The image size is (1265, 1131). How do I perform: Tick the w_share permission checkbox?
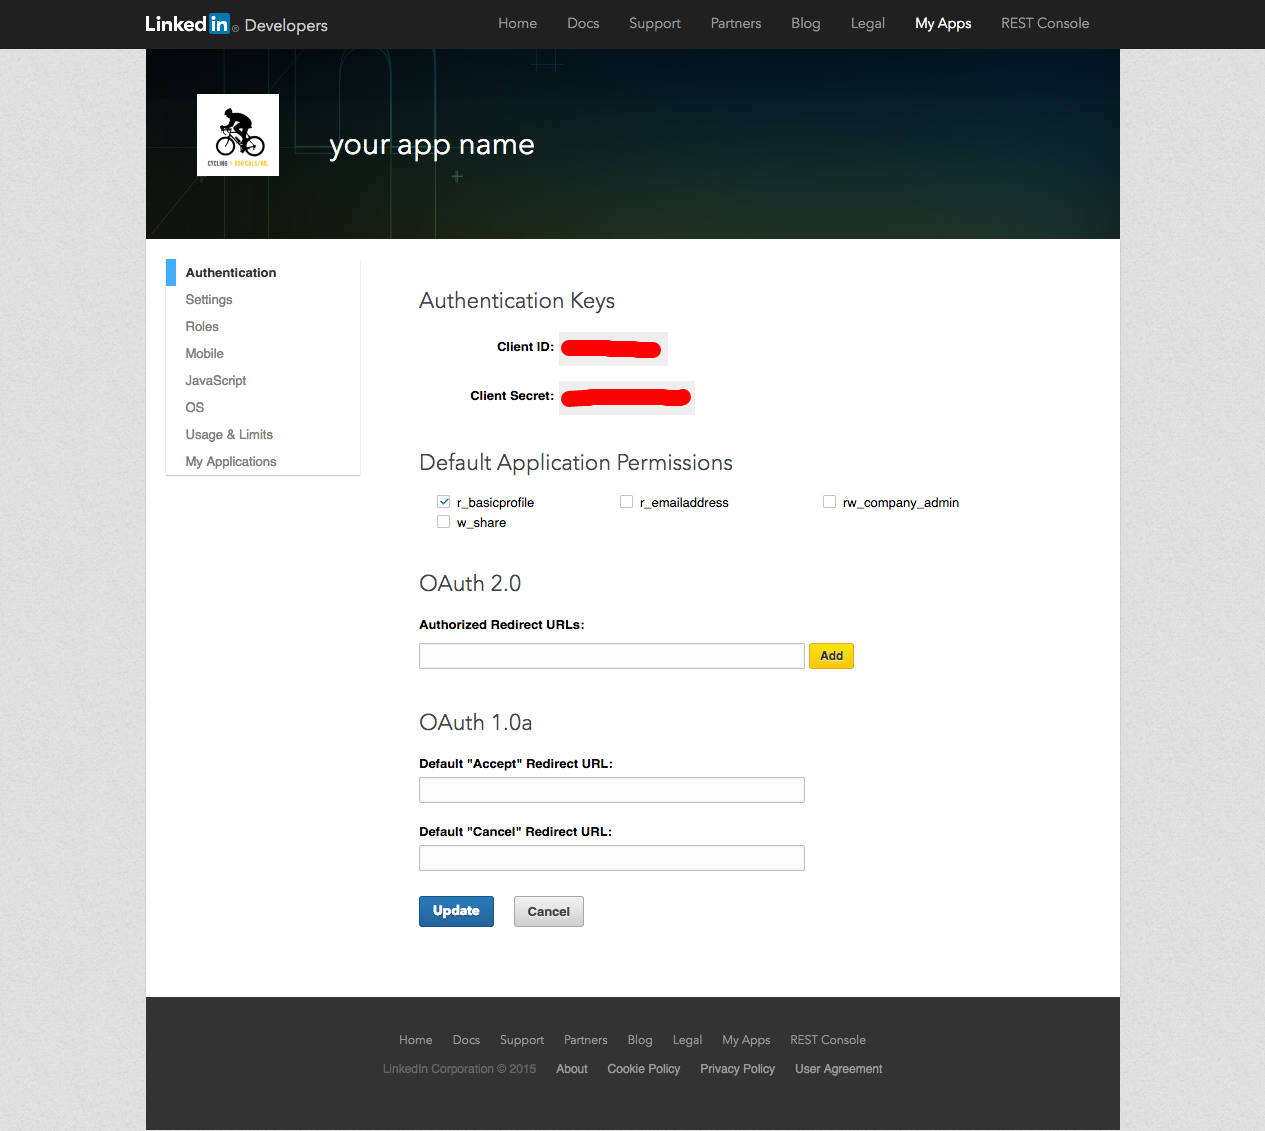(444, 522)
